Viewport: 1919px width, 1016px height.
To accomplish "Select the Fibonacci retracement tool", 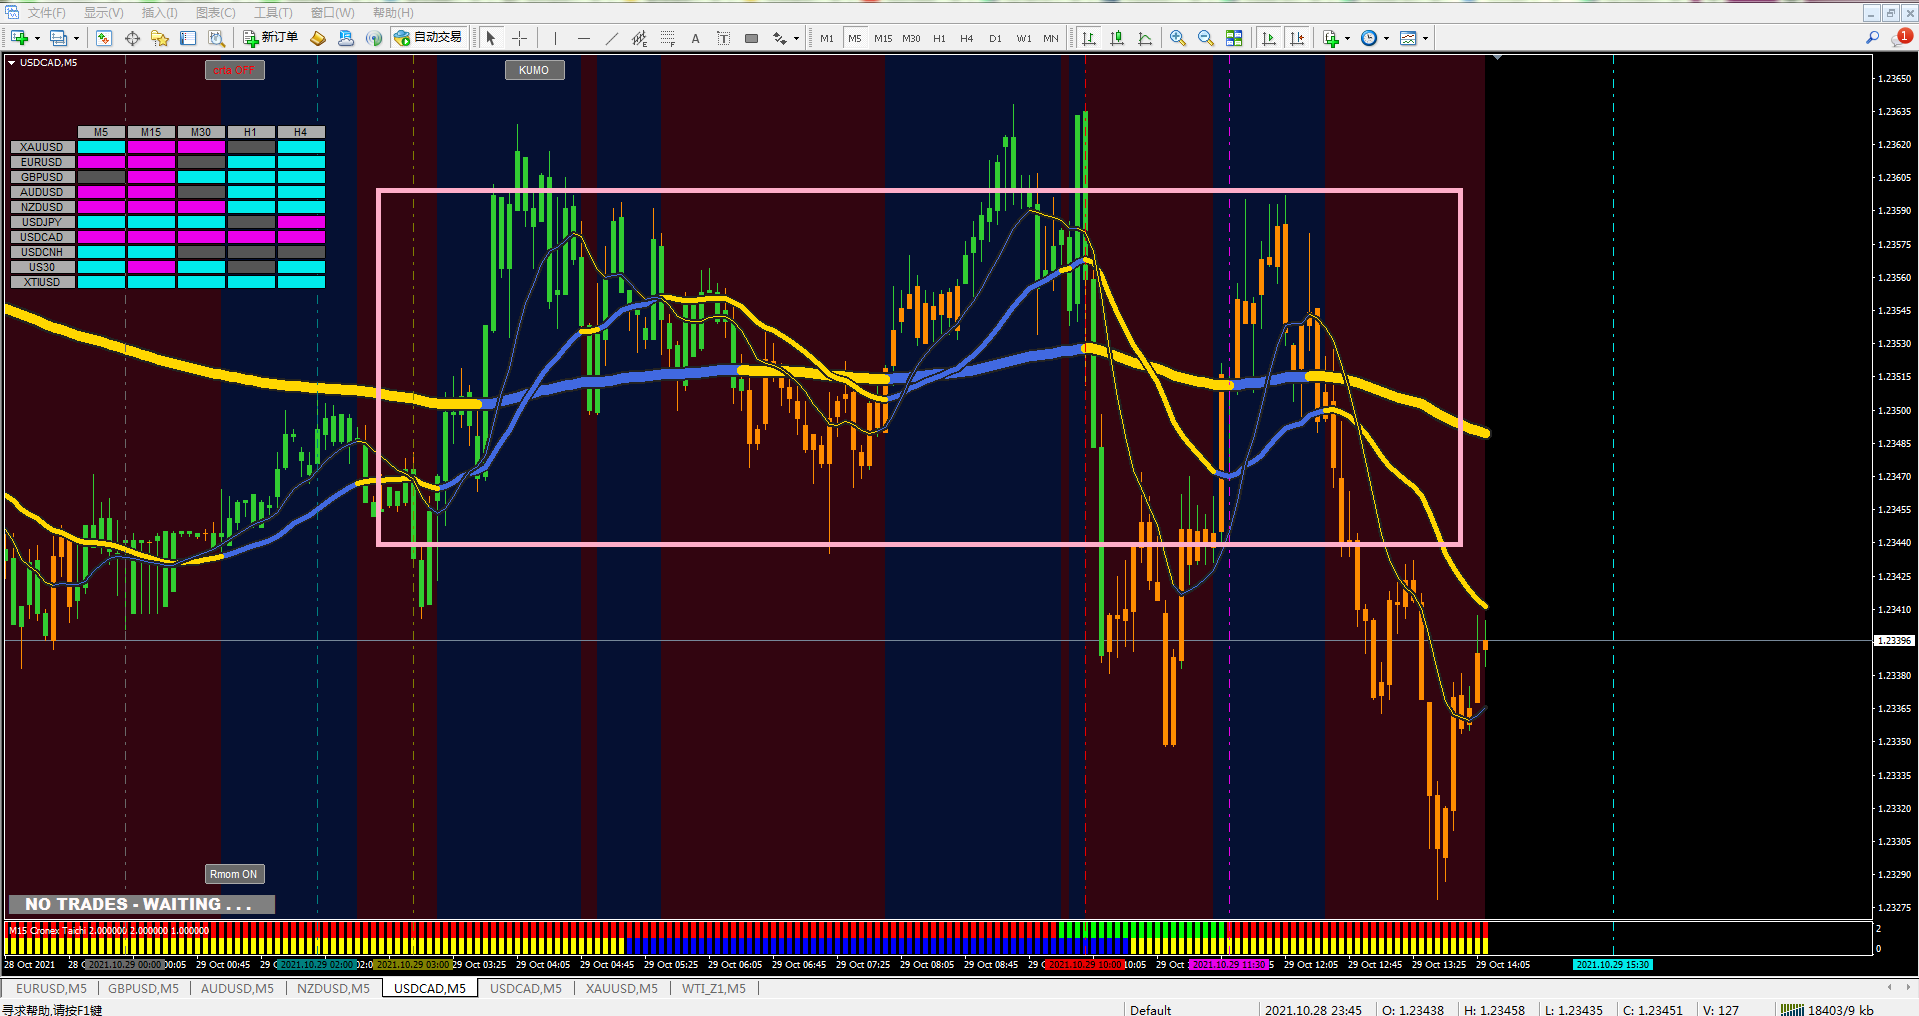I will tap(668, 38).
